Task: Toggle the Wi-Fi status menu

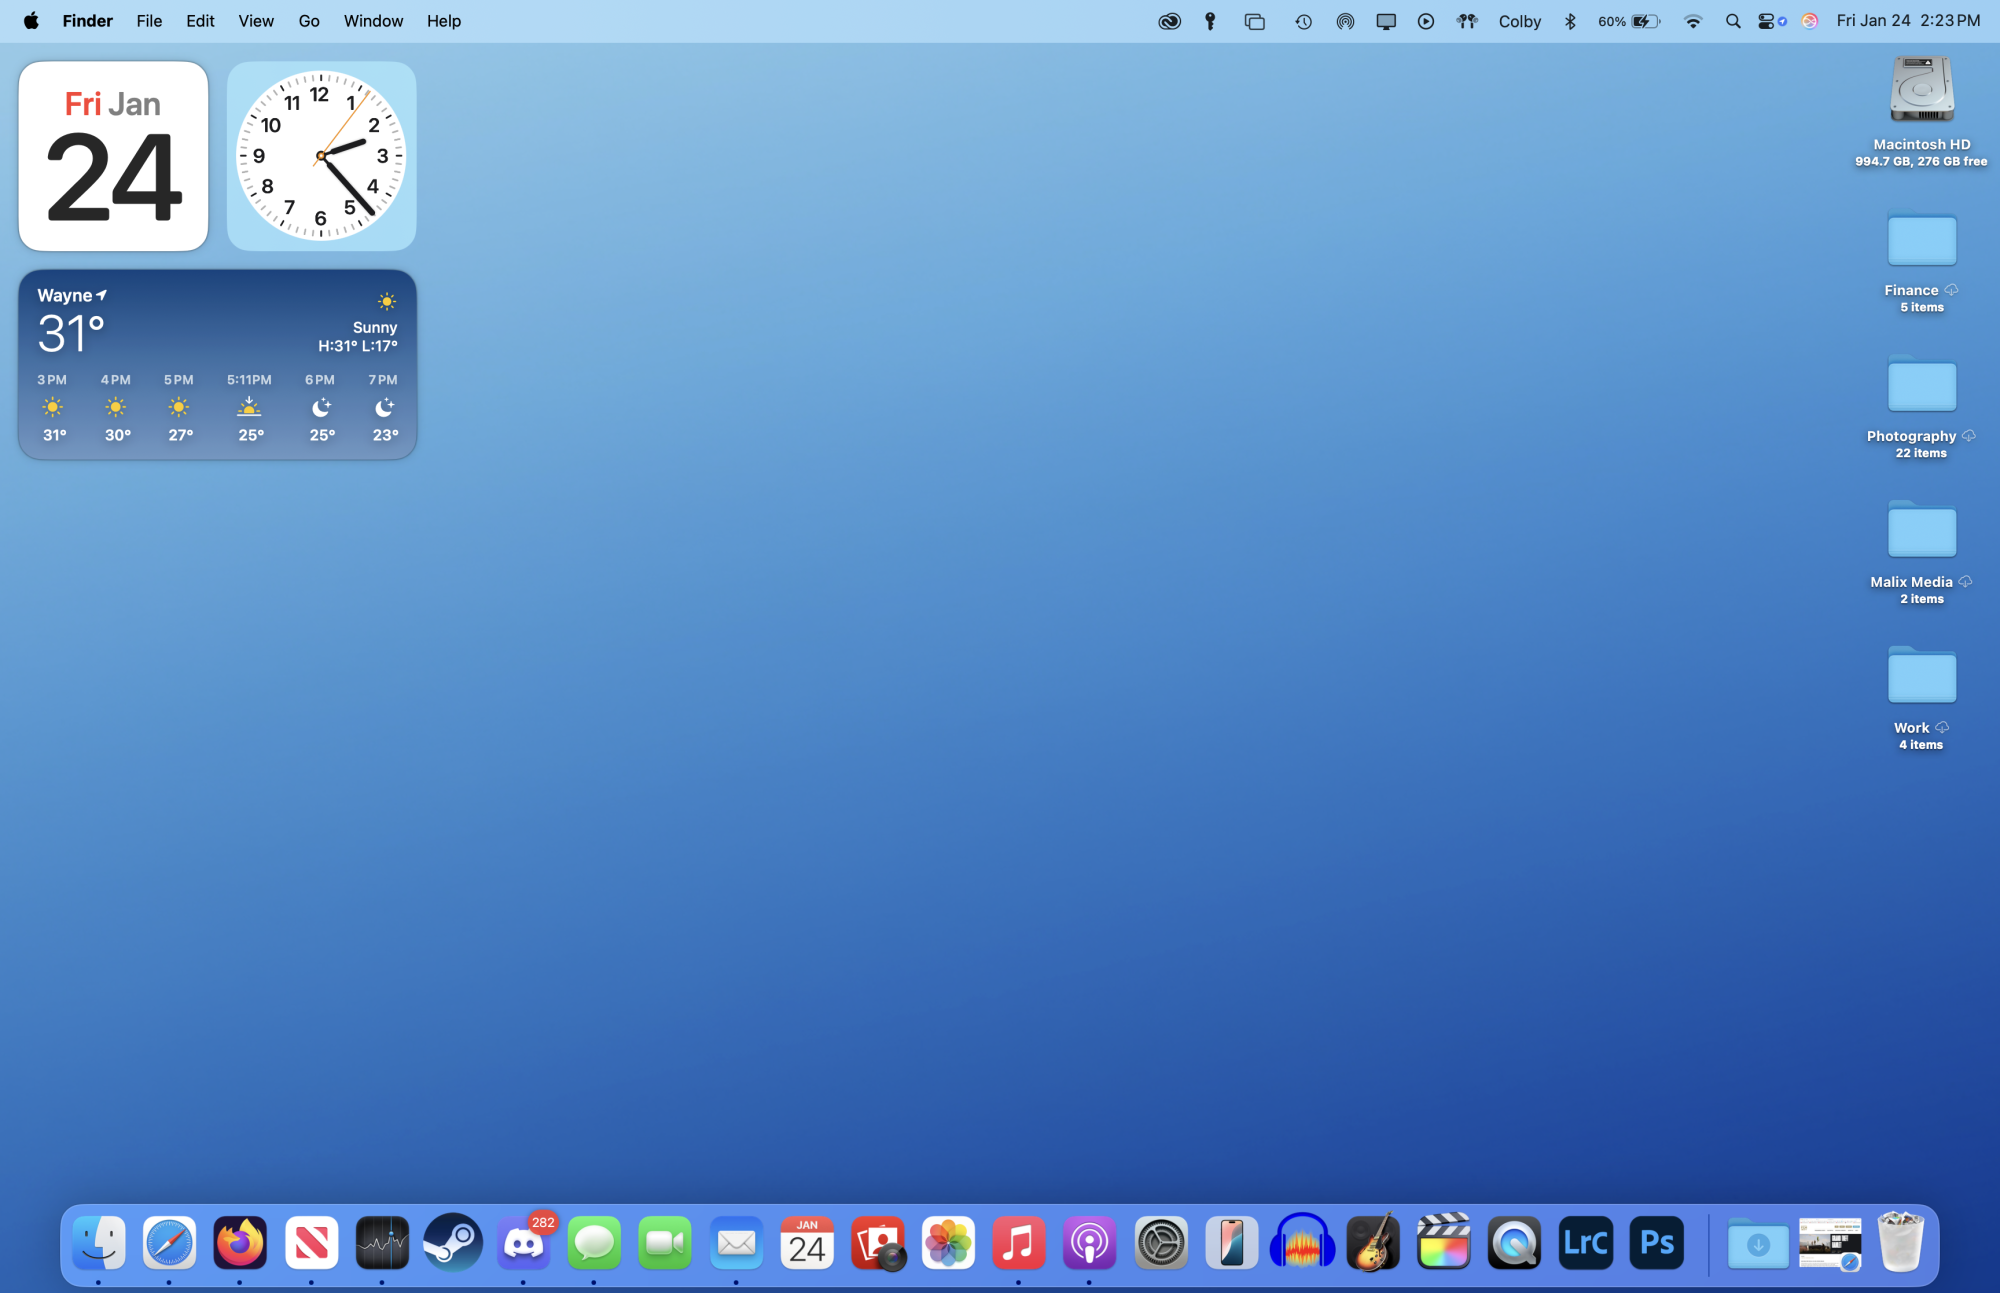Action: tap(1692, 21)
